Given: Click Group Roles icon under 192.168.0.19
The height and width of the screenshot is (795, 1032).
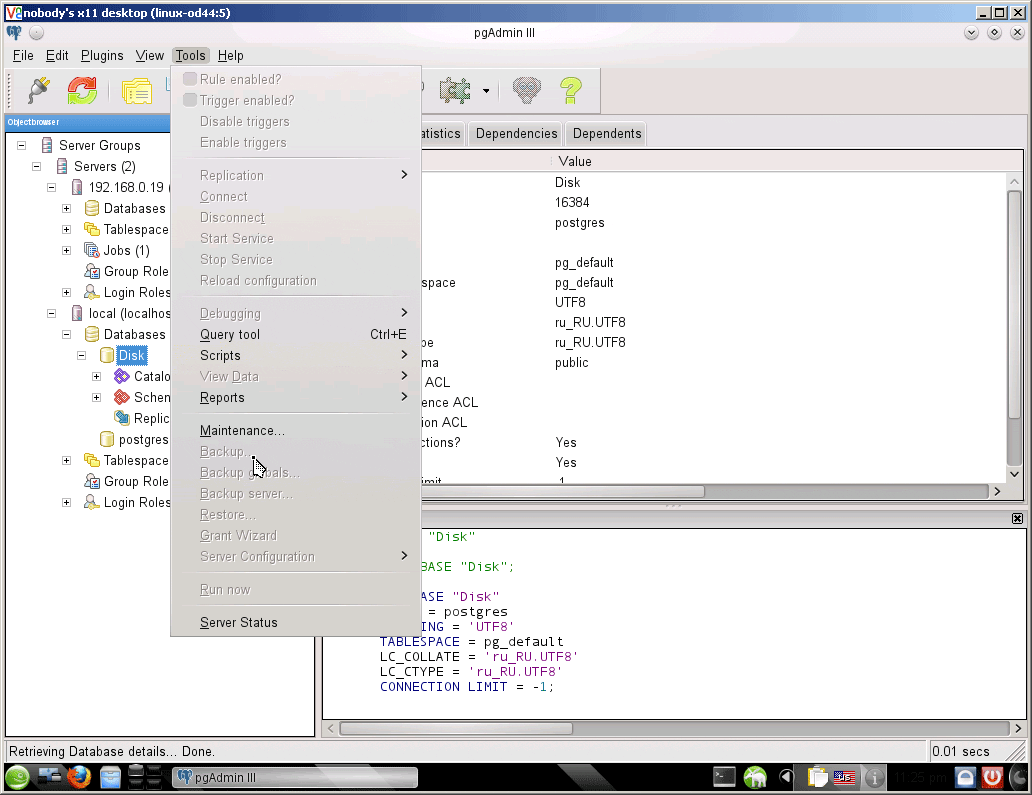Looking at the screenshot, I should tap(91, 271).
